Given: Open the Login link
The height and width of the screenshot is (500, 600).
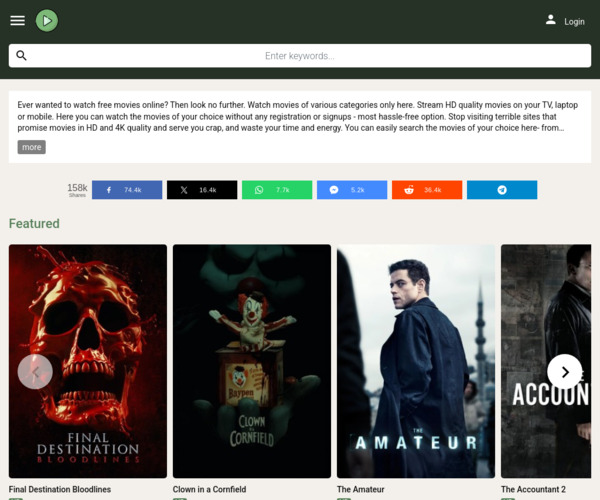Looking at the screenshot, I should [574, 22].
